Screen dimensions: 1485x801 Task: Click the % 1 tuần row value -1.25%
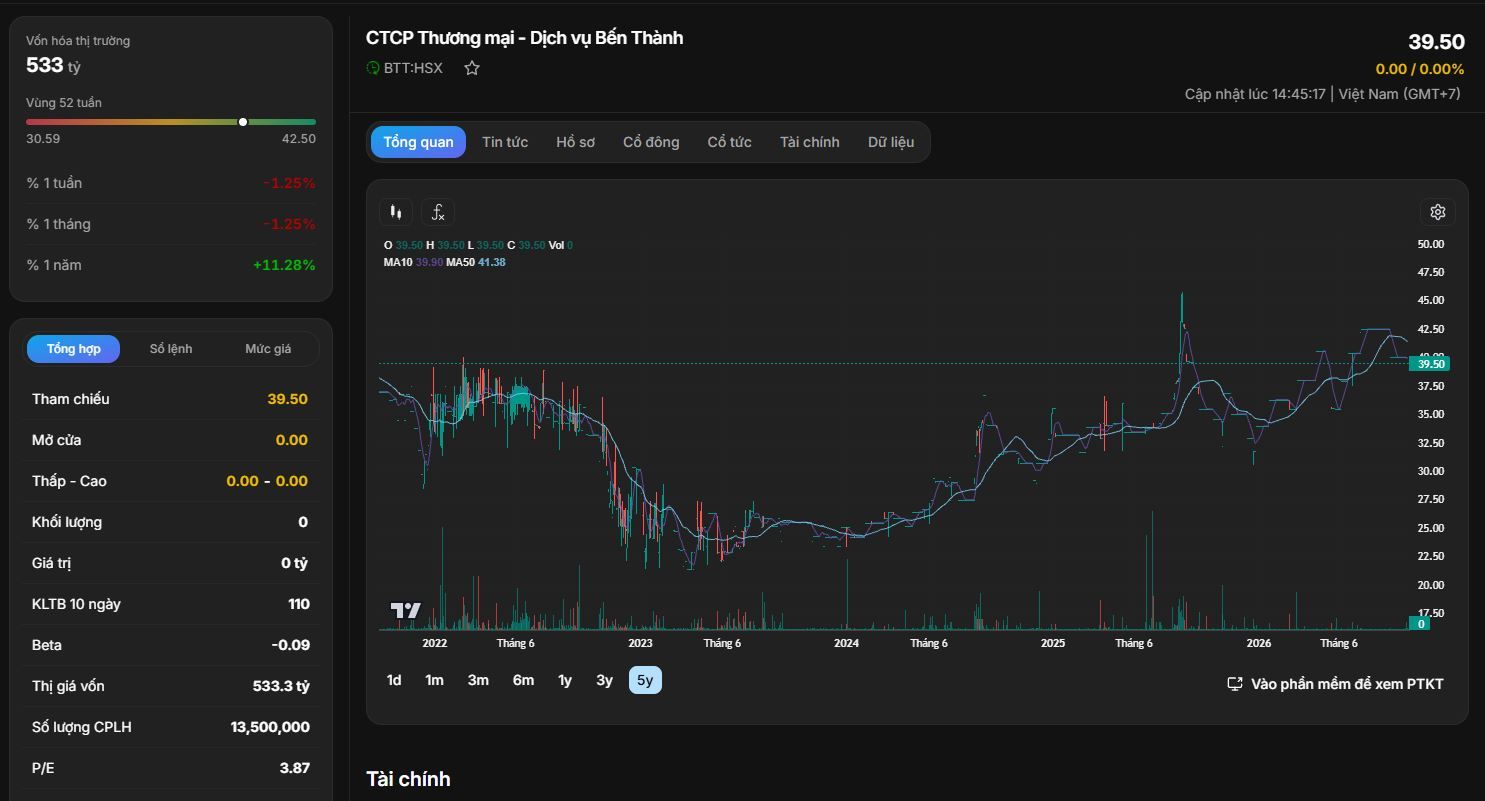[x=289, y=183]
